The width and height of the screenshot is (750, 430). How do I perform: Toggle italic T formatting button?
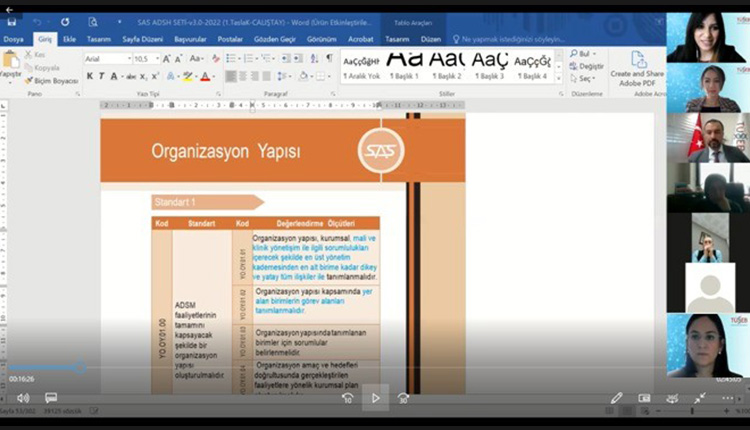tap(102, 76)
